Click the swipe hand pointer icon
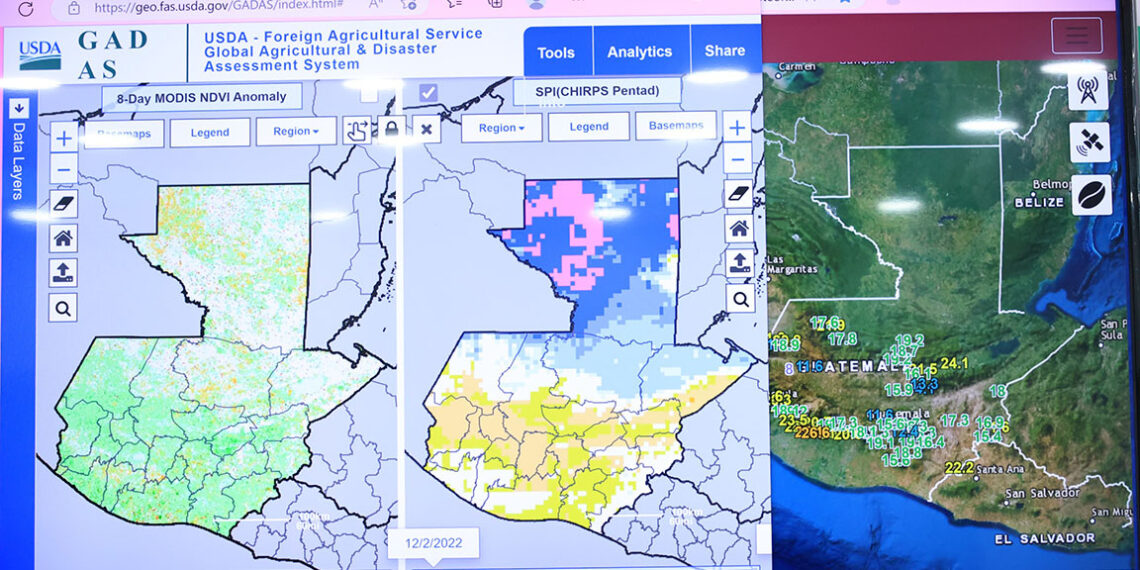Viewport: 1140px width, 570px height. pyautogui.click(x=356, y=129)
